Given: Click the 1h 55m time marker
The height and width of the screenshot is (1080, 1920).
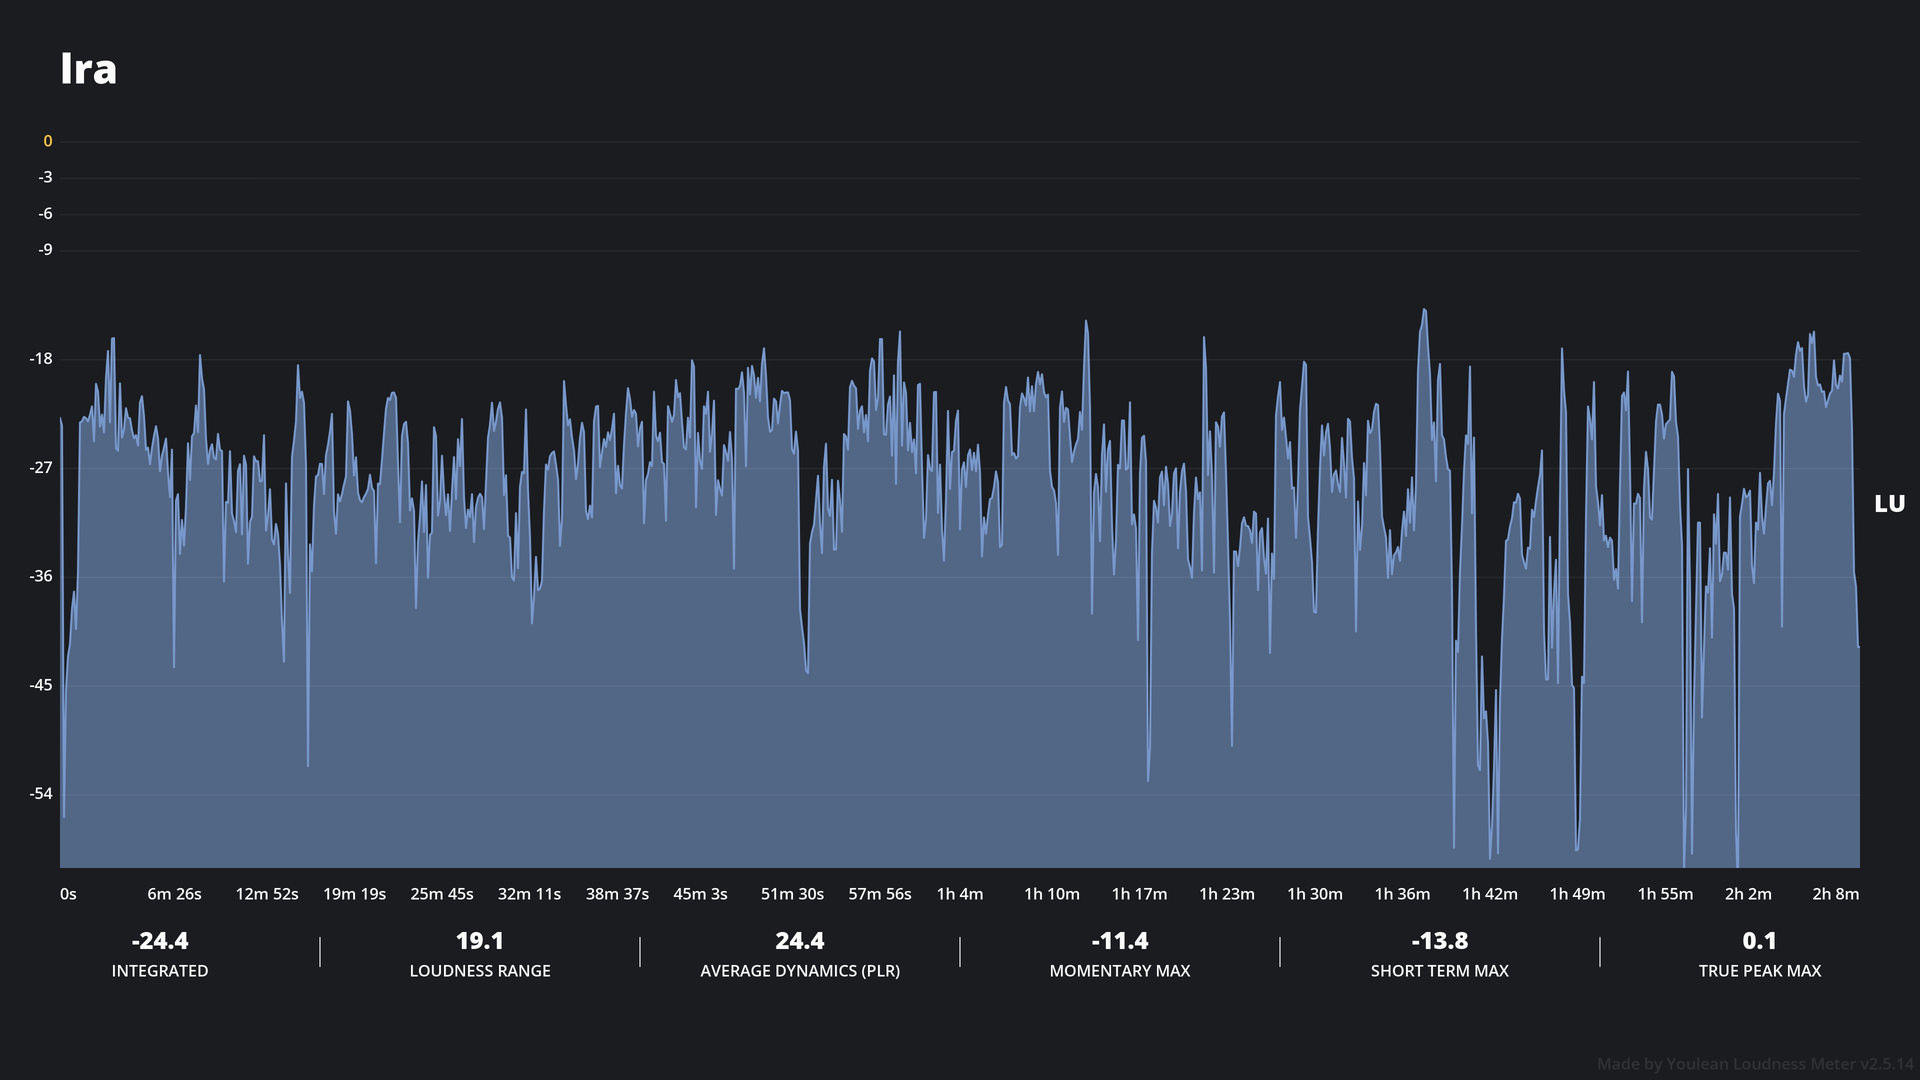Looking at the screenshot, I should [1665, 894].
